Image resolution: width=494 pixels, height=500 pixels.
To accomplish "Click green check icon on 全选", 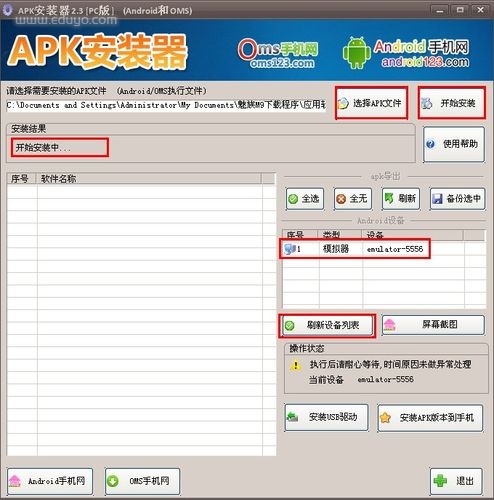I will [293, 199].
